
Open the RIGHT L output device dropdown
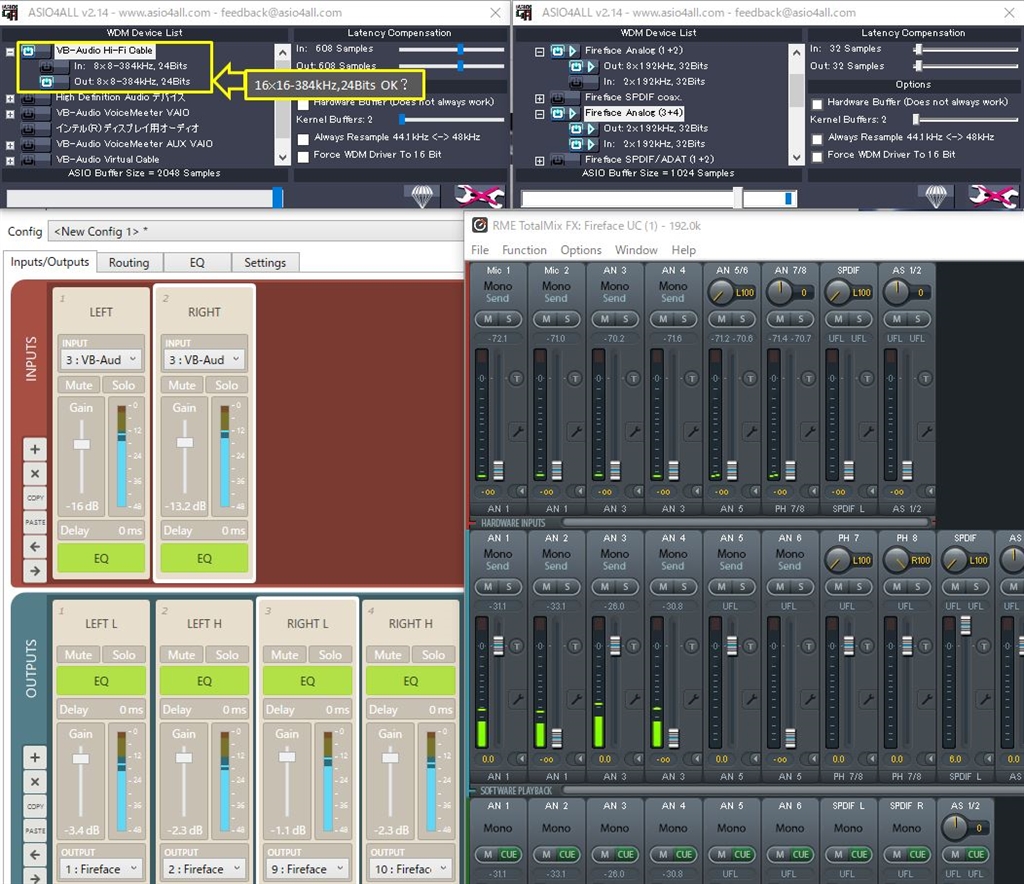[307, 869]
